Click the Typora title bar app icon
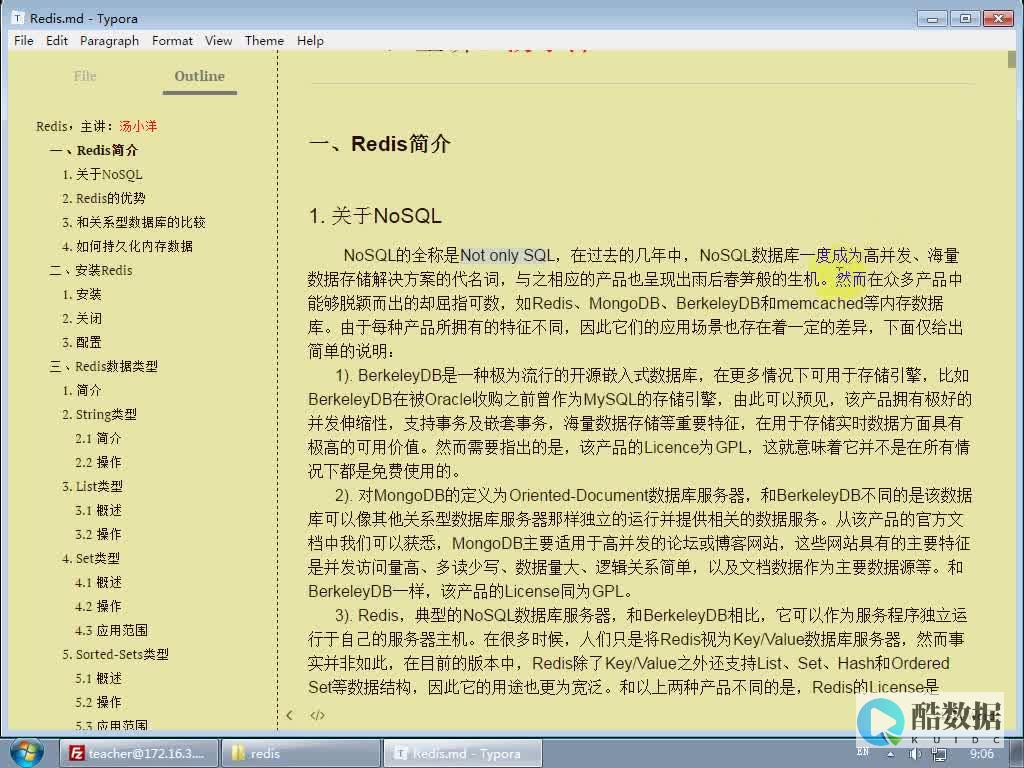Screen dimensions: 1024x768 click(18, 18)
